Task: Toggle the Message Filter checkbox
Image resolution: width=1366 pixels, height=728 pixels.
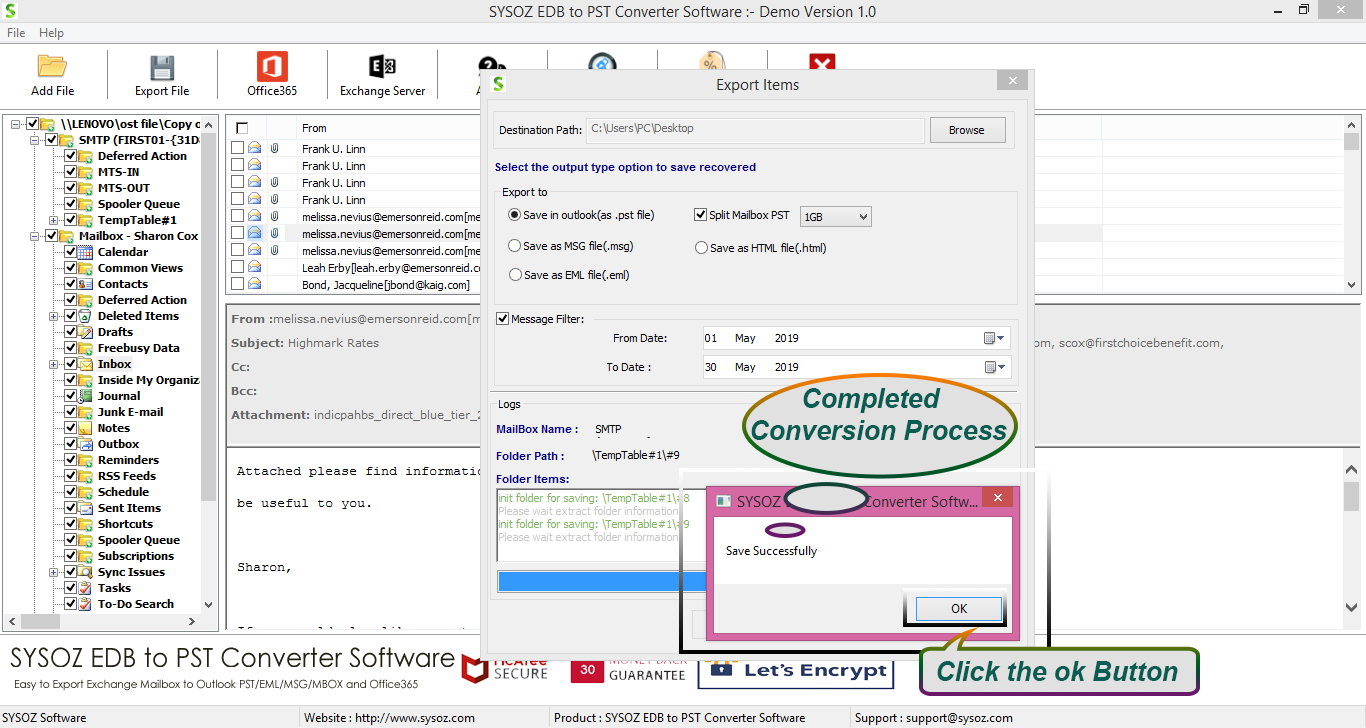Action: (x=503, y=319)
